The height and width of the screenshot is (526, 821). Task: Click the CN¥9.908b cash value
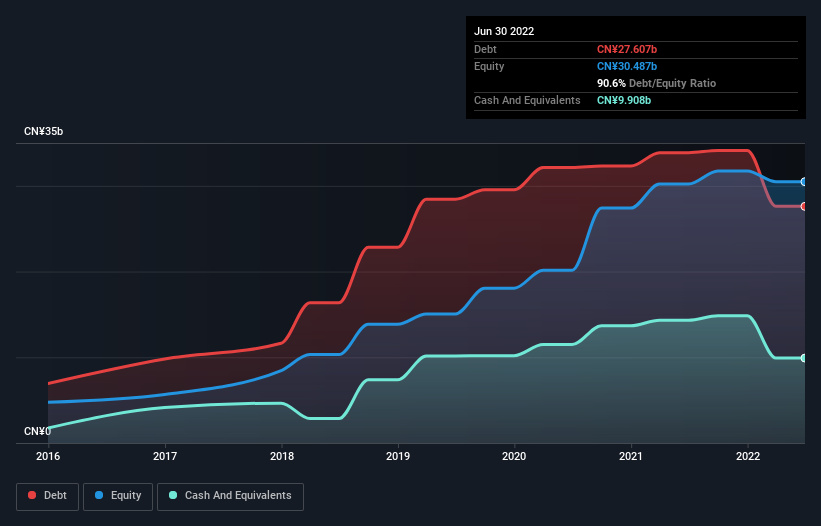624,100
